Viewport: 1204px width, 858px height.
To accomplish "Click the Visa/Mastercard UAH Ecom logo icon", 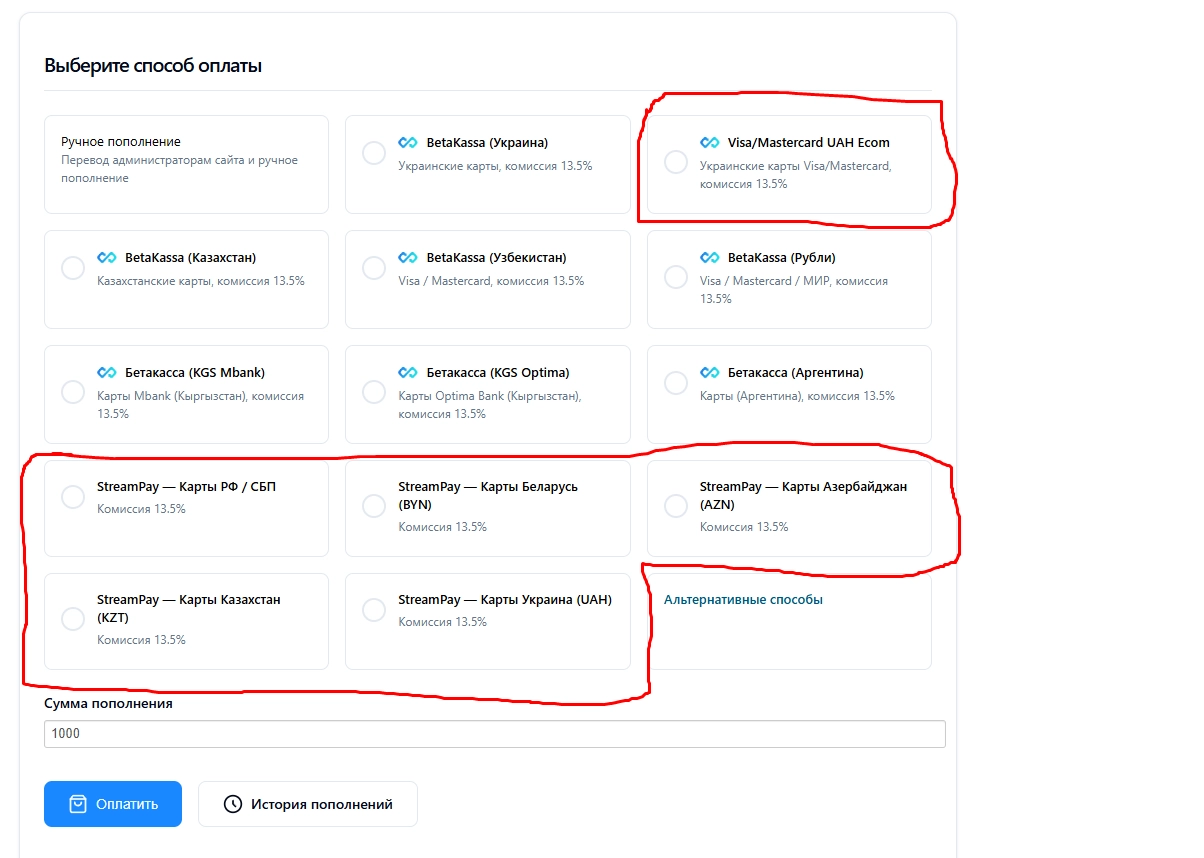I will (710, 142).
